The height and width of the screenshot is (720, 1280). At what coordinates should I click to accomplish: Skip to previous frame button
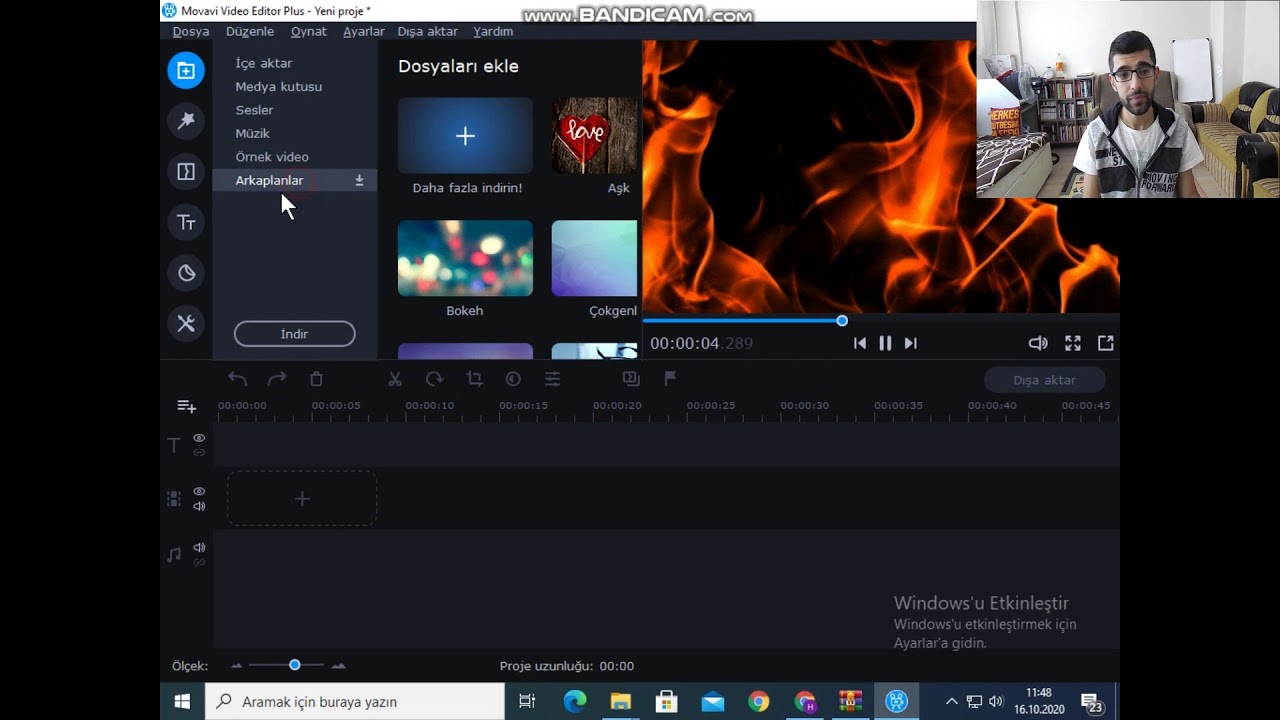[x=859, y=343]
